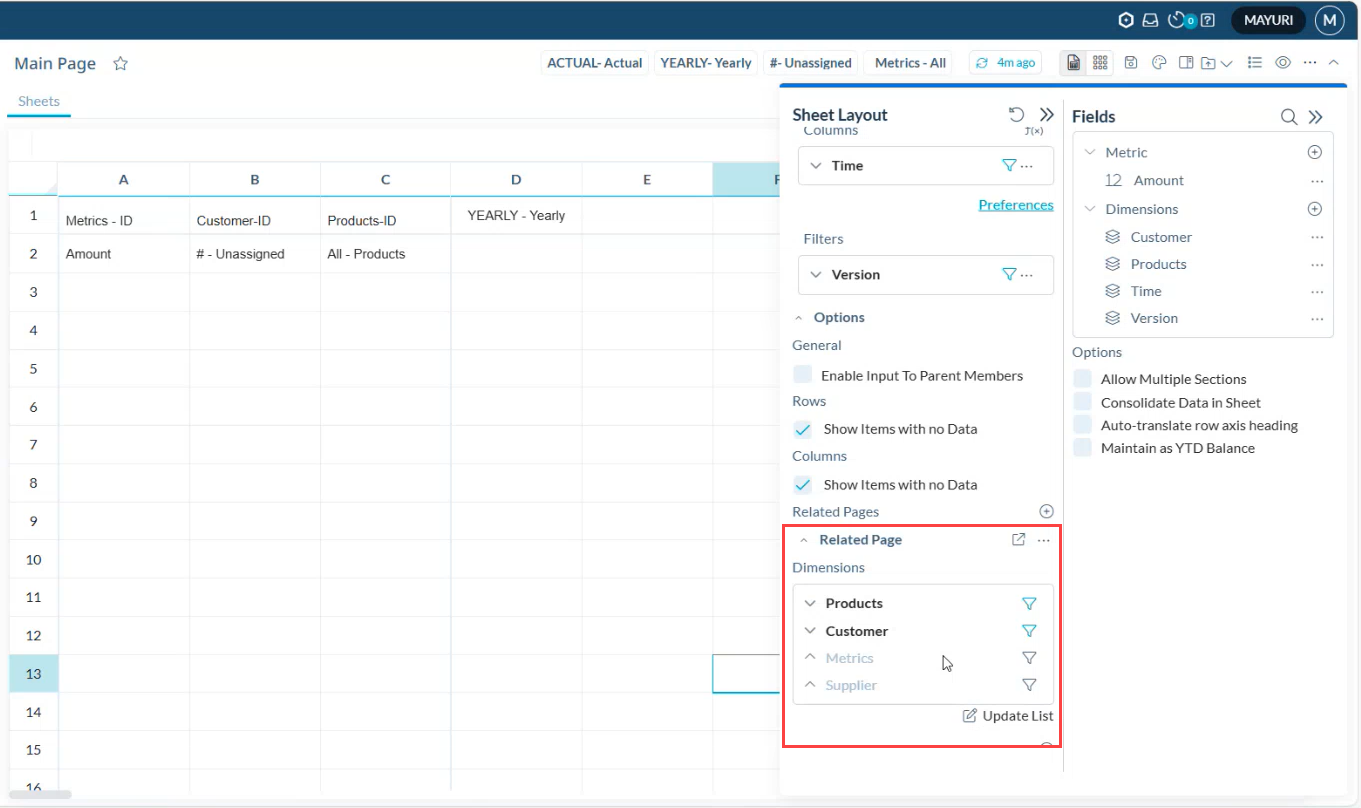1361x808 pixels.
Task: Open the Related Page external link icon
Action: click(x=1018, y=540)
